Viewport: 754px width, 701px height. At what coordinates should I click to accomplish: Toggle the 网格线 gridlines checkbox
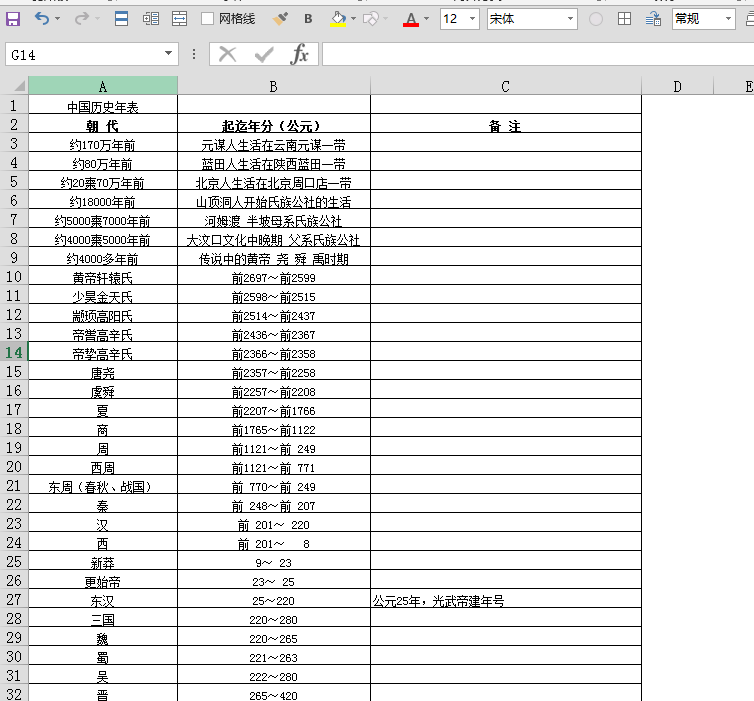point(207,19)
